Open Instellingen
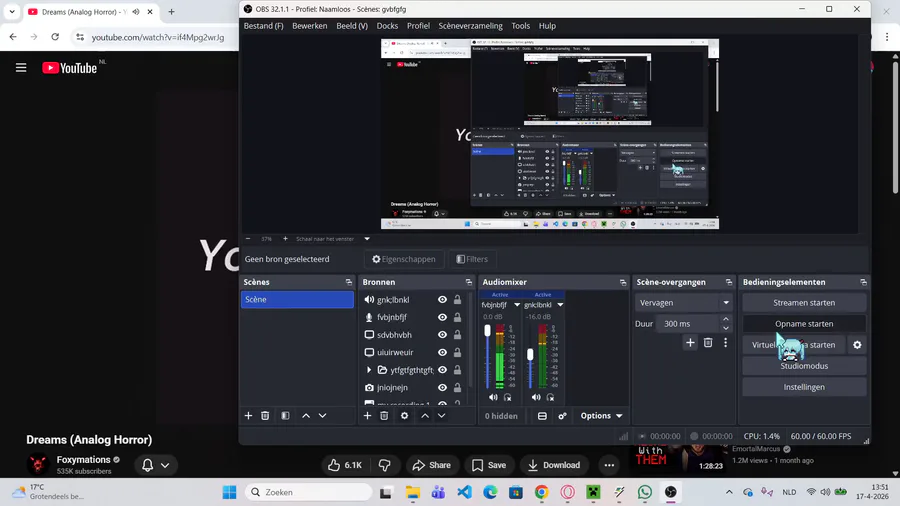900x506 pixels. tap(804, 387)
